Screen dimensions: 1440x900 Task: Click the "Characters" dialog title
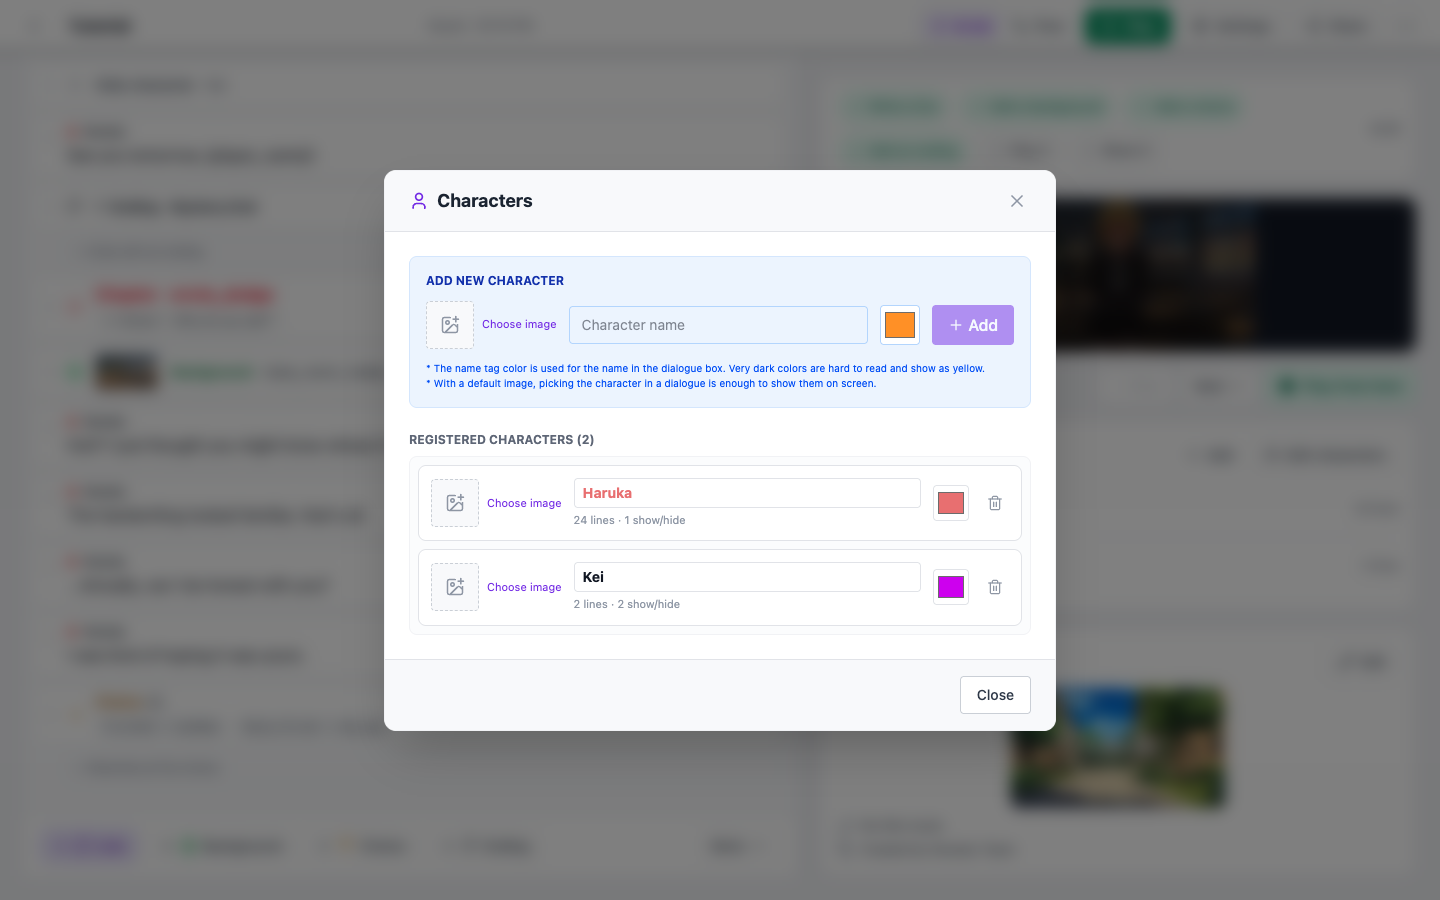[485, 201]
